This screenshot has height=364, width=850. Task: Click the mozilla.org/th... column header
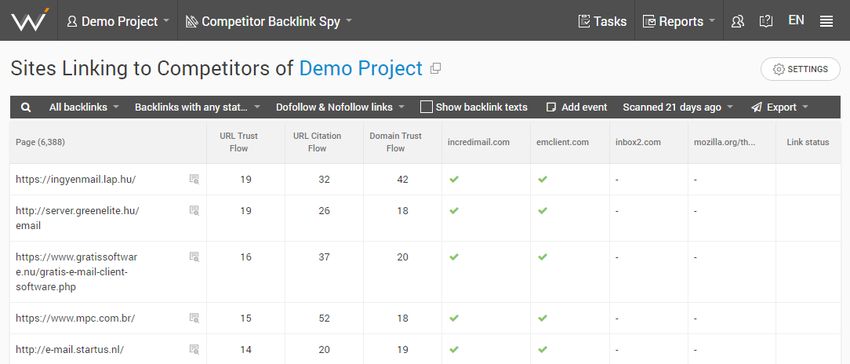(724, 142)
